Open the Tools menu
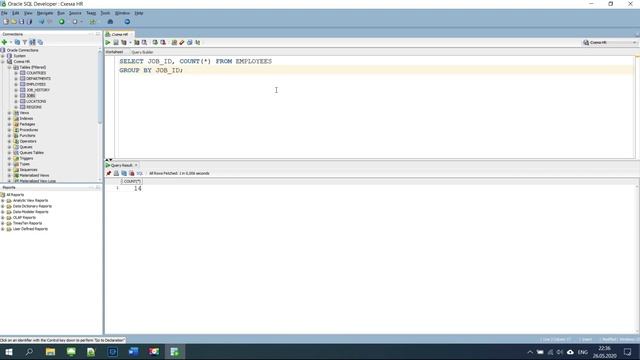 click(x=105, y=13)
